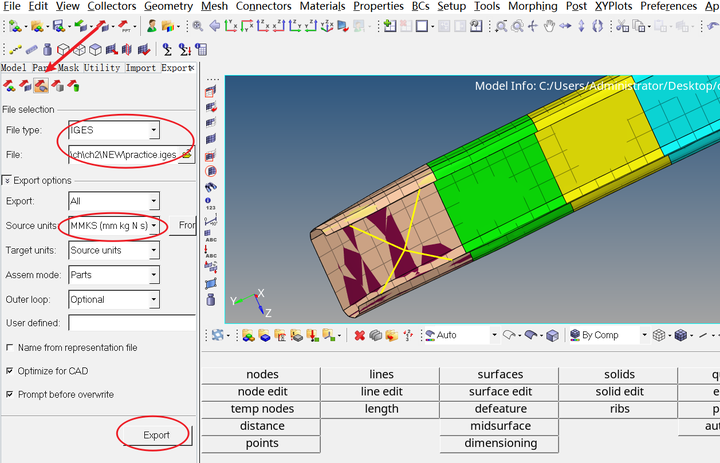Viewport: 720px width, 463px height.
Task: Uncheck Prompt before overwrite
Action: [10, 395]
